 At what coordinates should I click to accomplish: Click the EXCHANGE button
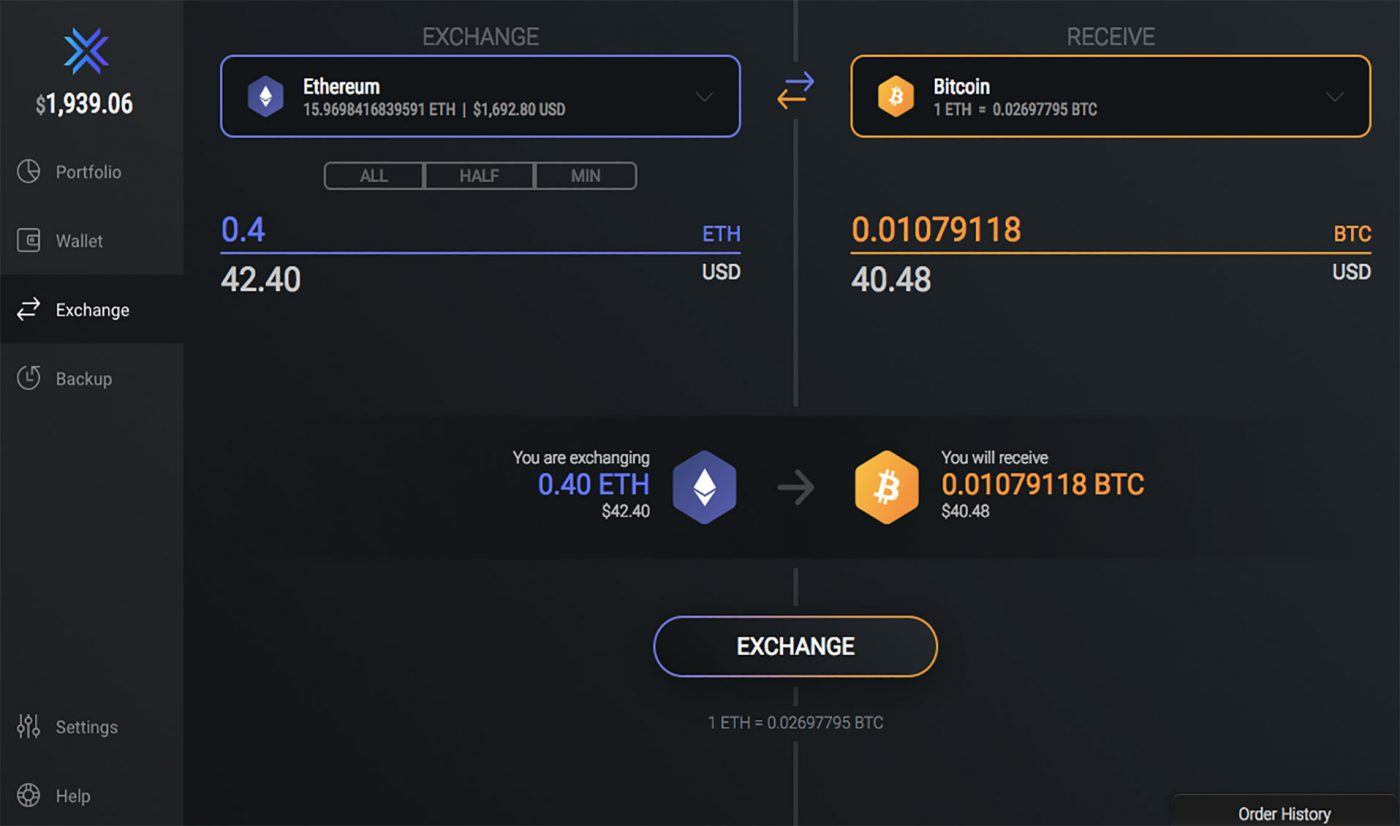[x=795, y=646]
